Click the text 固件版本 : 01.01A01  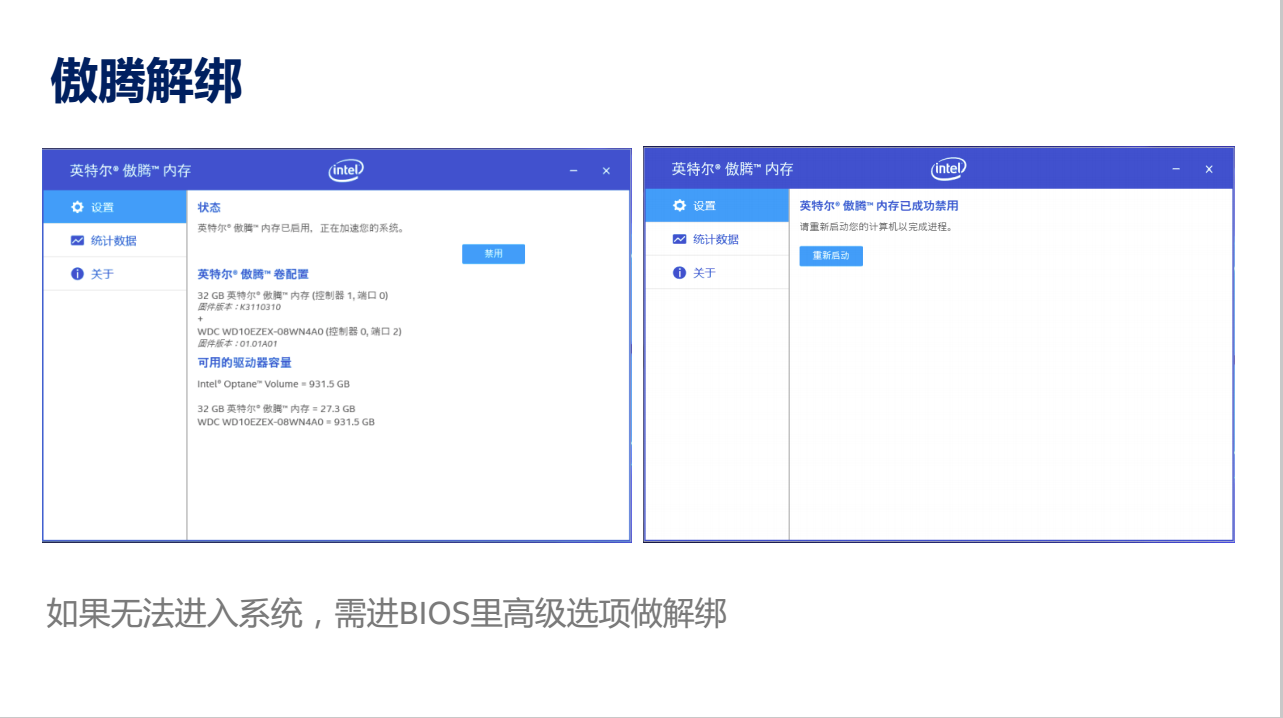point(237,343)
